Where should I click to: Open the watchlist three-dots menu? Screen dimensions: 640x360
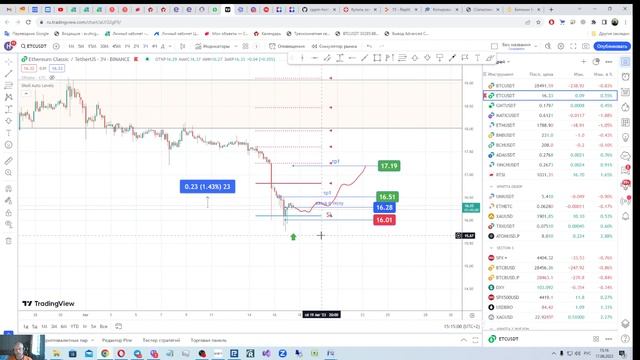pos(609,62)
